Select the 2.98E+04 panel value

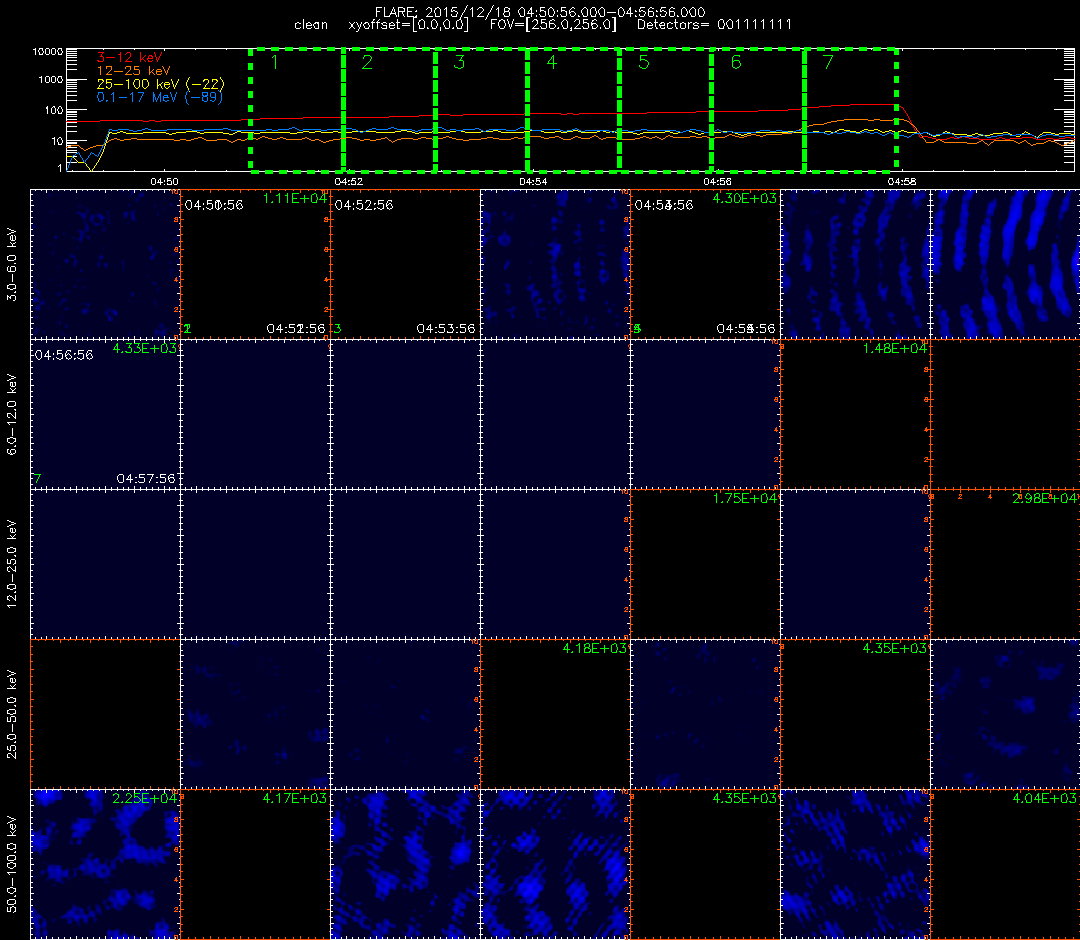tap(1044, 499)
